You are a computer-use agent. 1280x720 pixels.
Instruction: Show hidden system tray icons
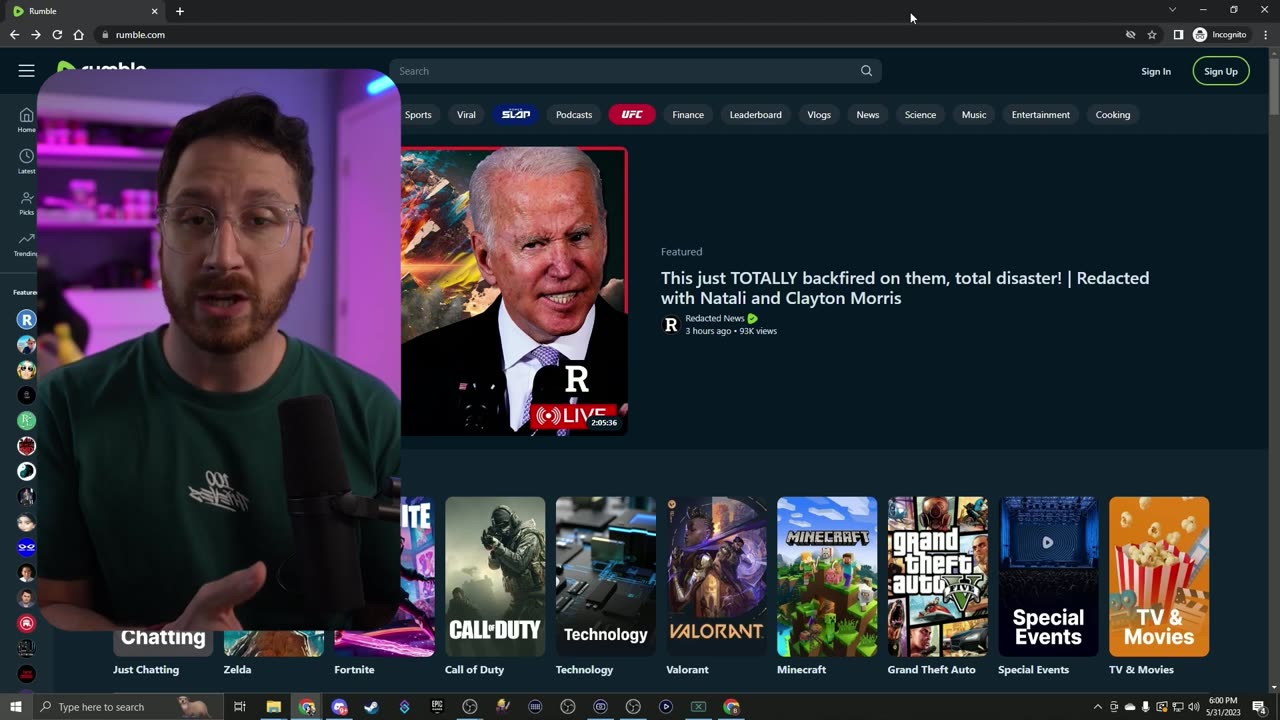click(x=1097, y=707)
